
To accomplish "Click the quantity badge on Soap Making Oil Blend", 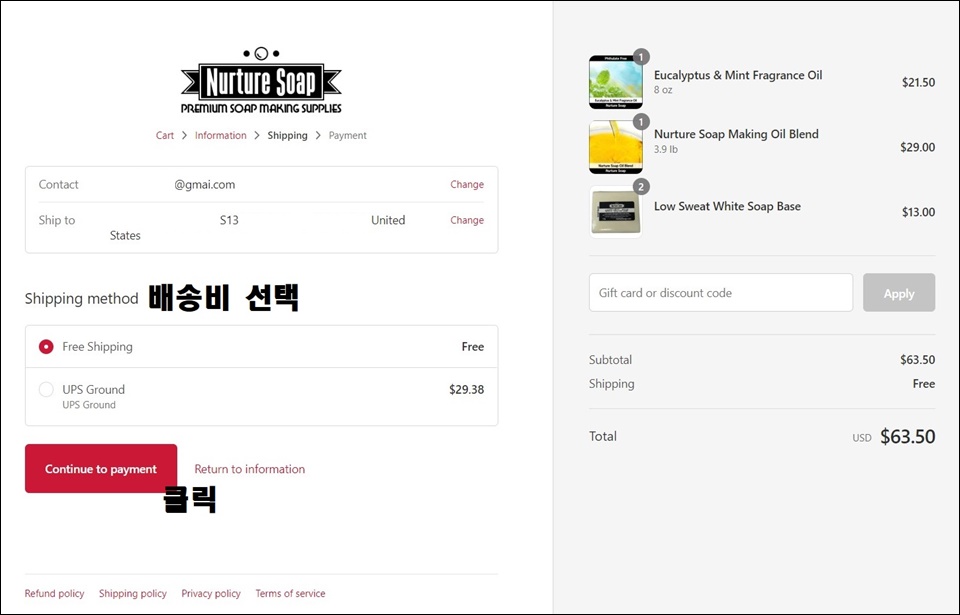I will (641, 122).
